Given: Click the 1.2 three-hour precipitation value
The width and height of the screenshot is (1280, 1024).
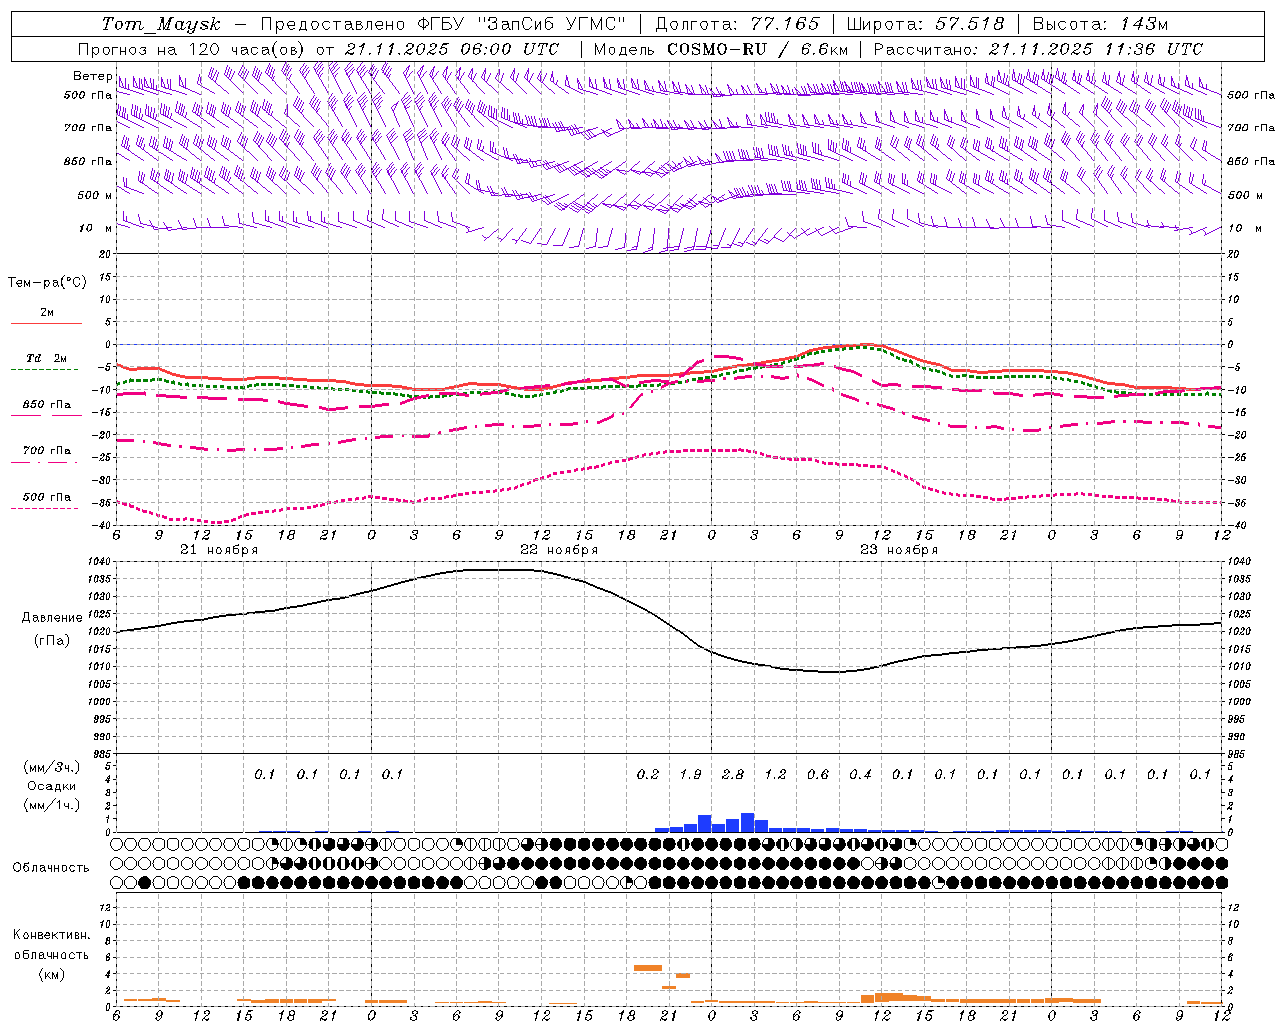Looking at the screenshot, I should coord(775,775).
